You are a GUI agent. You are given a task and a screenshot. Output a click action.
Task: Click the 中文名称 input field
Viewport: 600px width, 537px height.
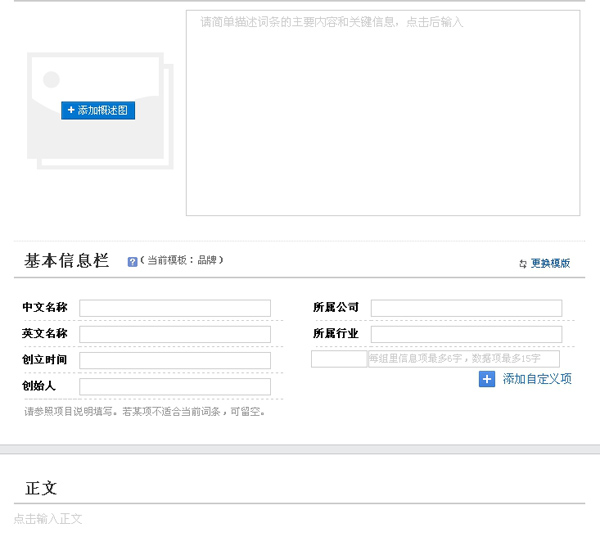175,308
